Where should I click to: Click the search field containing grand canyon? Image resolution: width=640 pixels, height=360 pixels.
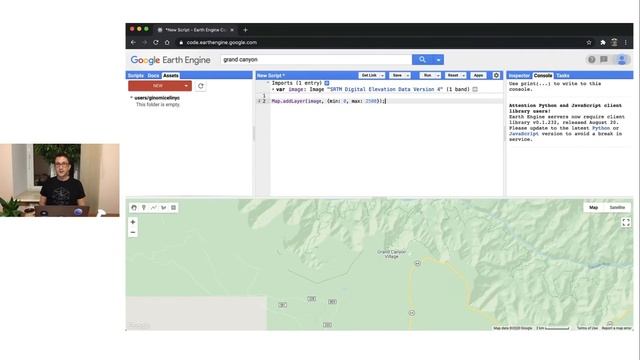click(316, 60)
